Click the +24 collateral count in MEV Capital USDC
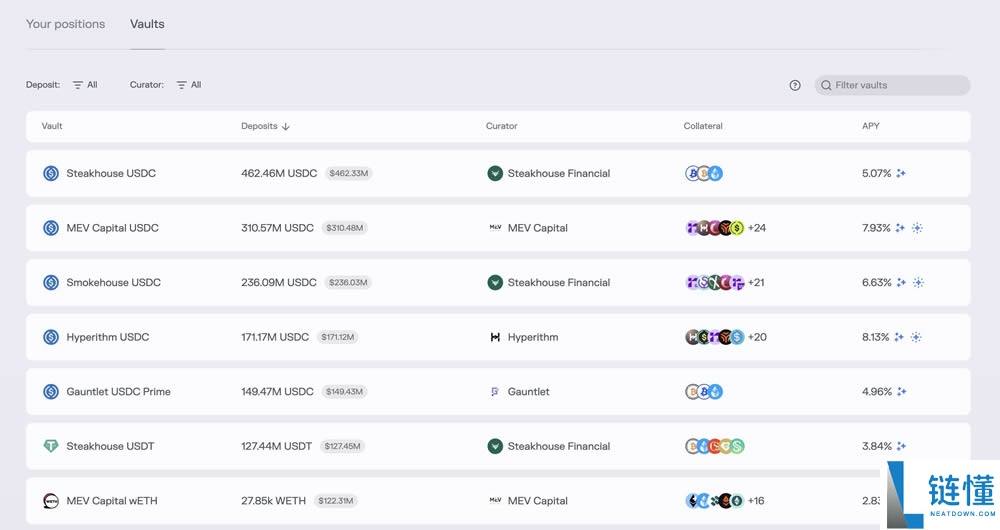 [757, 228]
